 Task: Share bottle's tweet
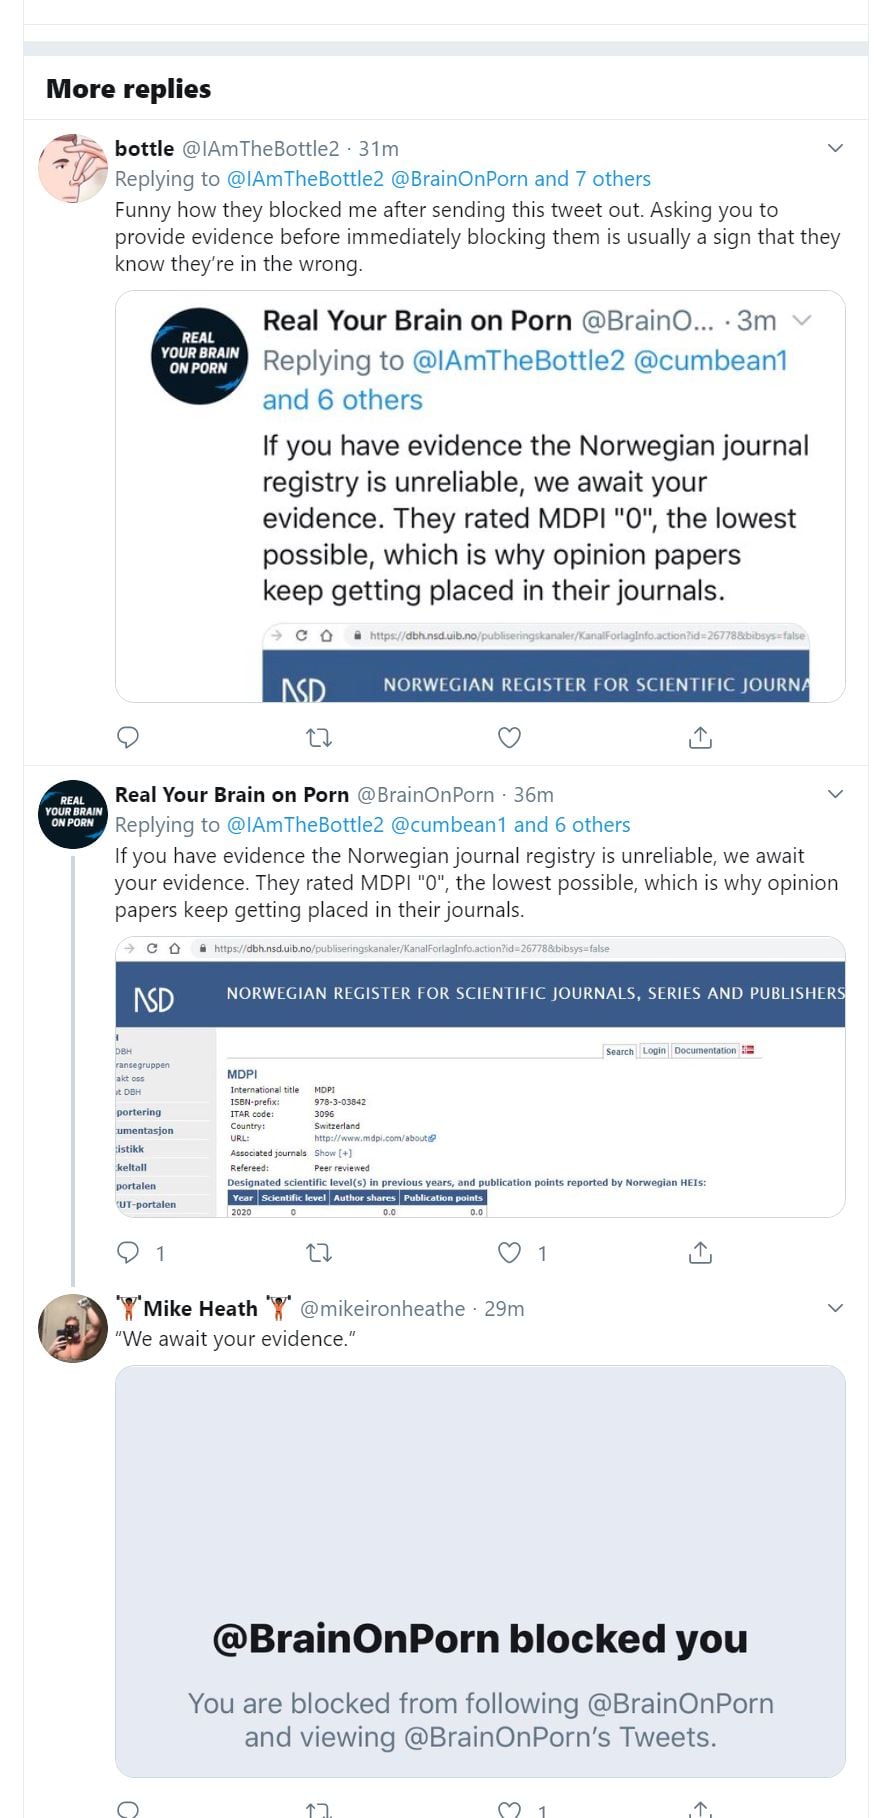700,738
